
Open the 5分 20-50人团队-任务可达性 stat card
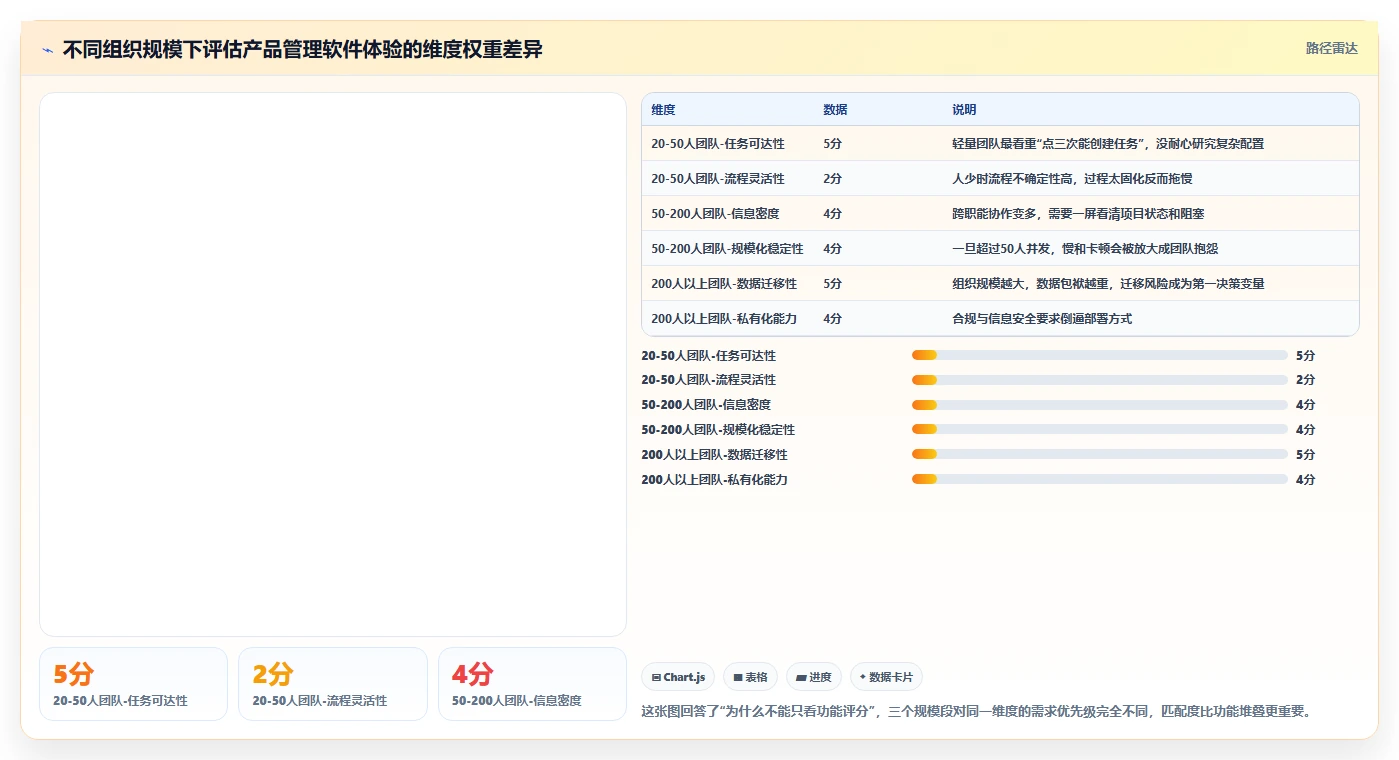pyautogui.click(x=133, y=684)
